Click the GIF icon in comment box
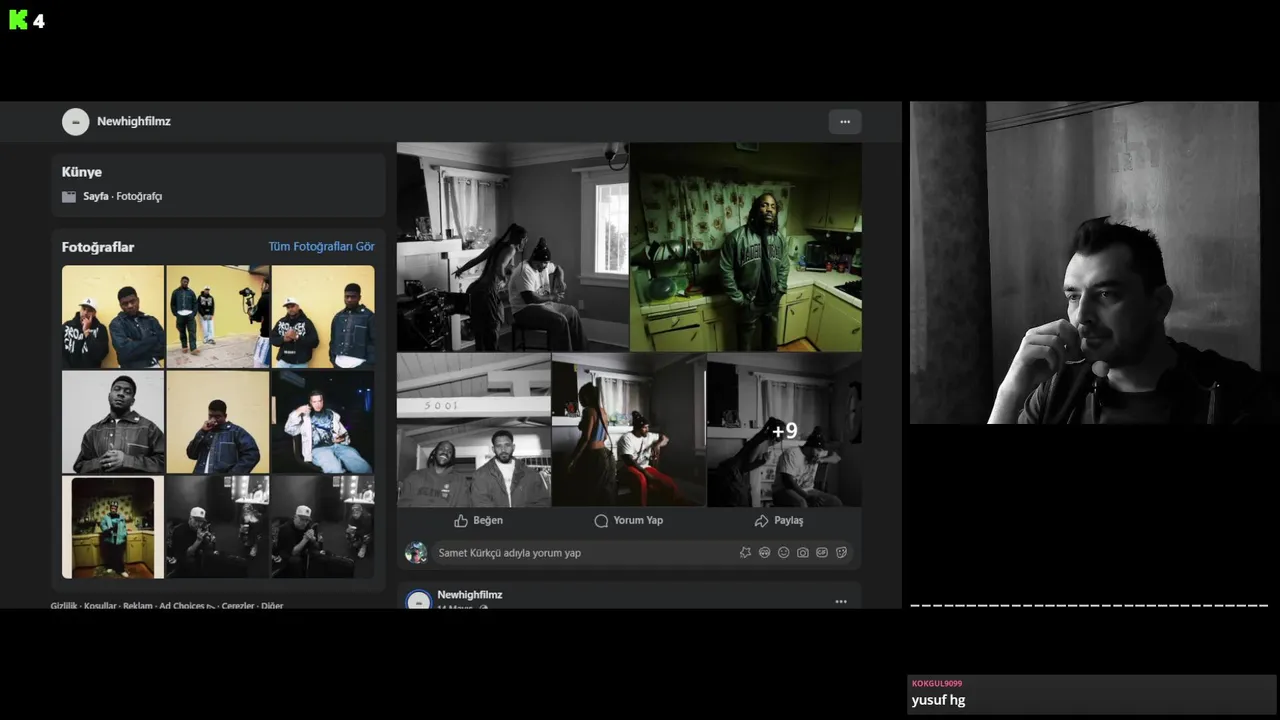Image resolution: width=1280 pixels, height=720 pixels. [x=822, y=552]
